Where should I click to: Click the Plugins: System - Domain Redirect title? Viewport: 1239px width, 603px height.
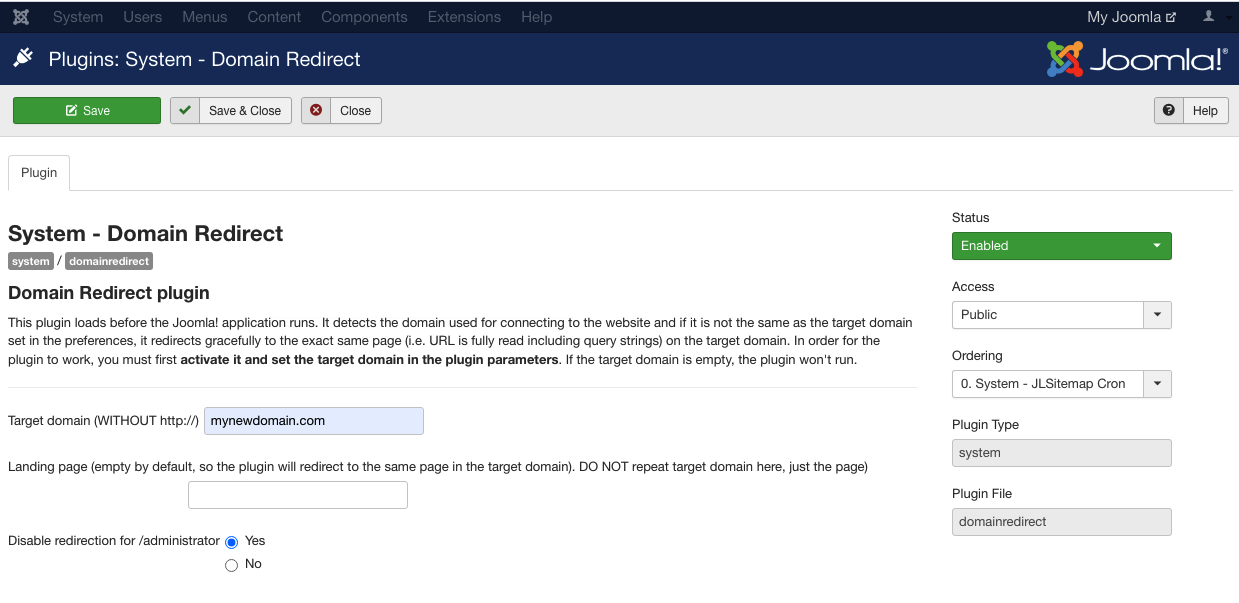(205, 59)
